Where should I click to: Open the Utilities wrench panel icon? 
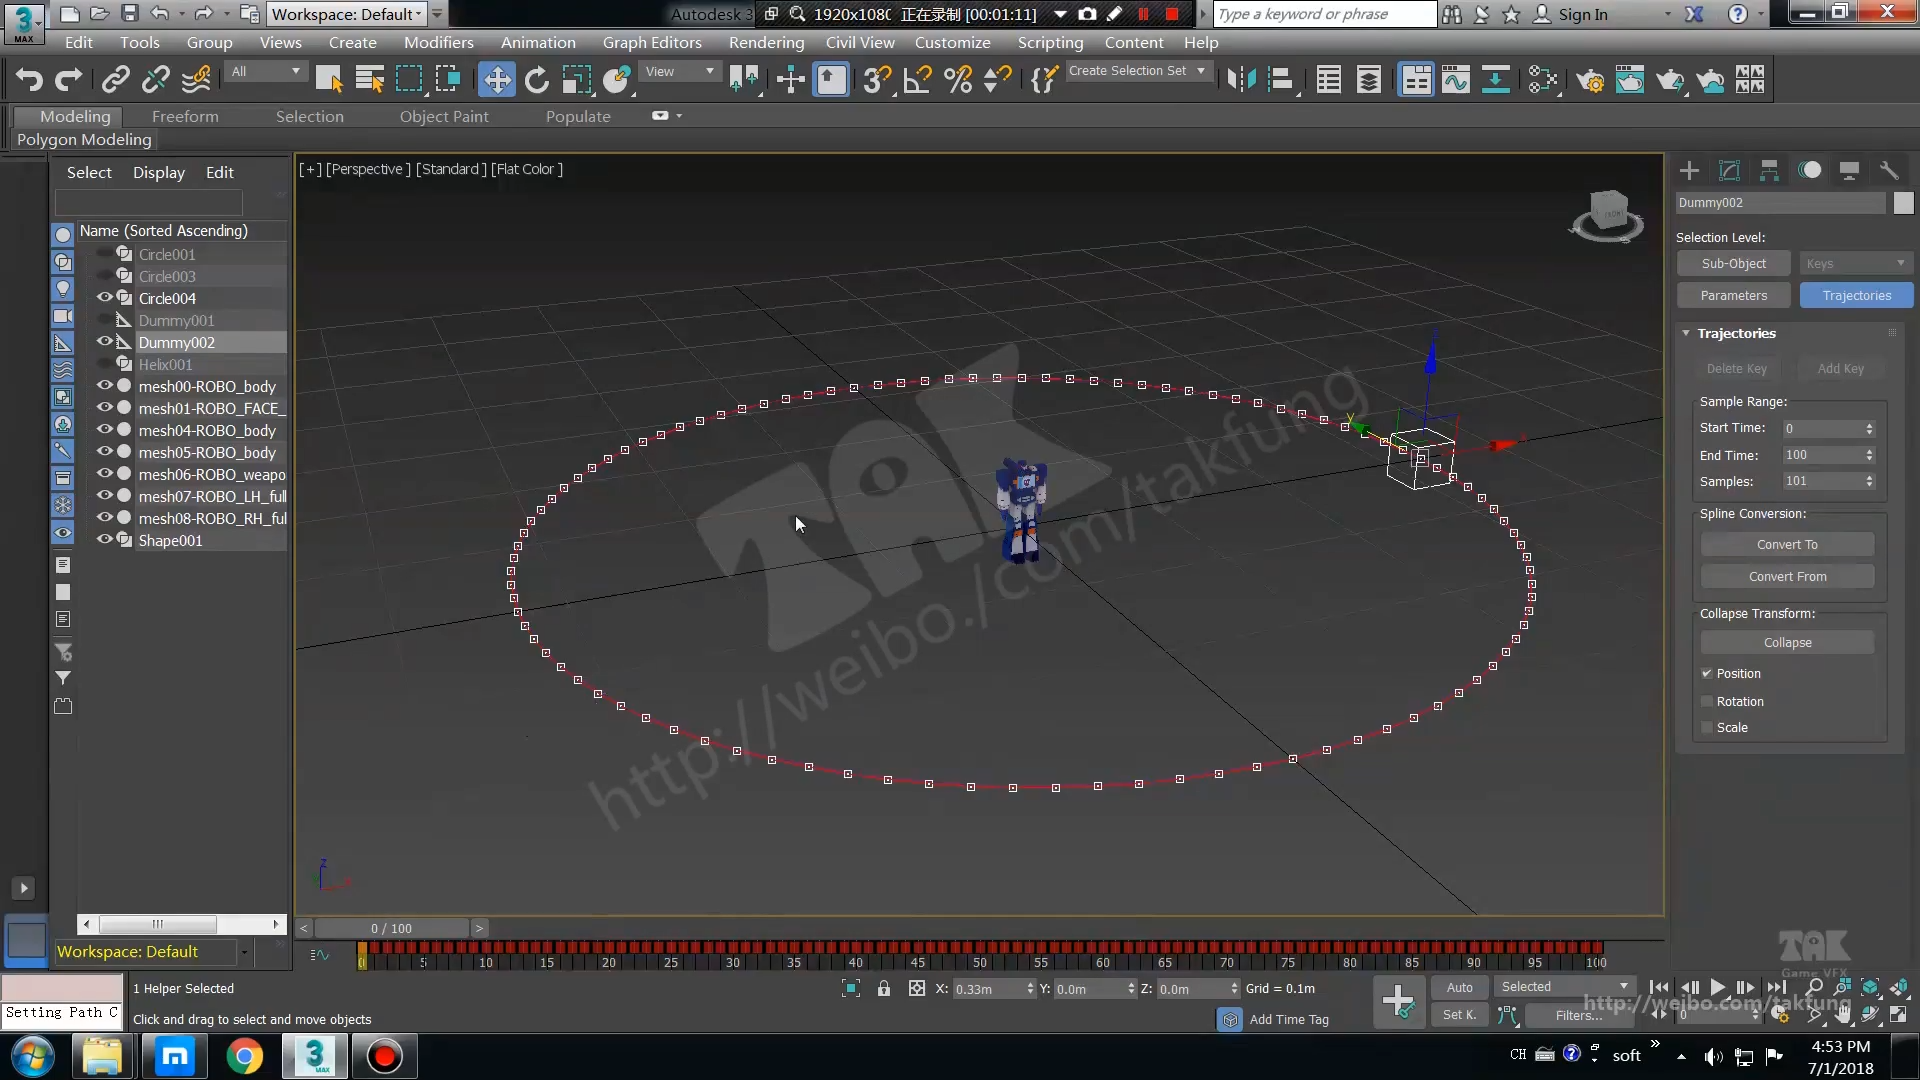click(1888, 170)
